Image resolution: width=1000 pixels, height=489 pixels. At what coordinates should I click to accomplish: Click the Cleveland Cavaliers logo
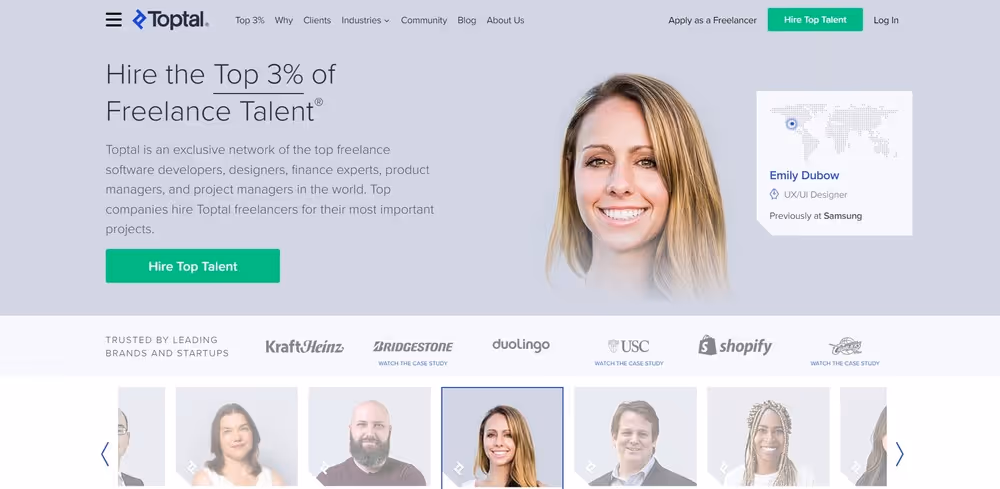pyautogui.click(x=845, y=346)
